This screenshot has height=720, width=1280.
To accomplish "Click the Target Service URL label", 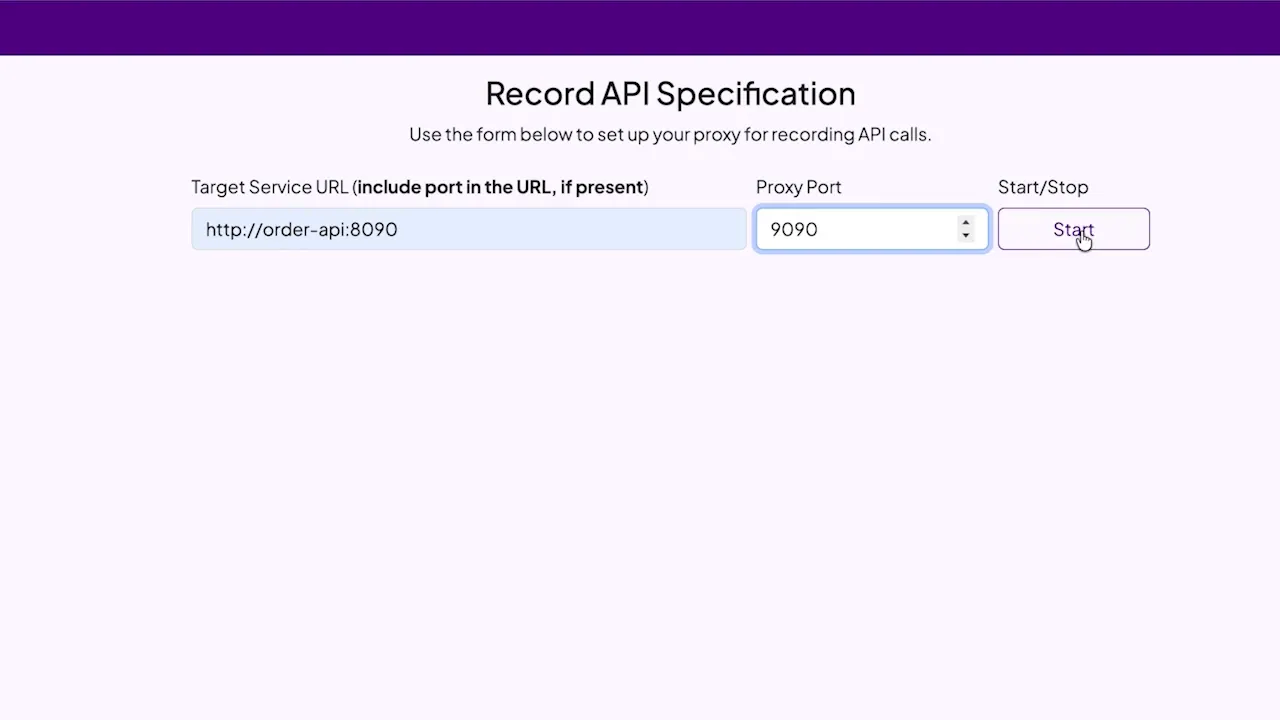I will [419, 187].
